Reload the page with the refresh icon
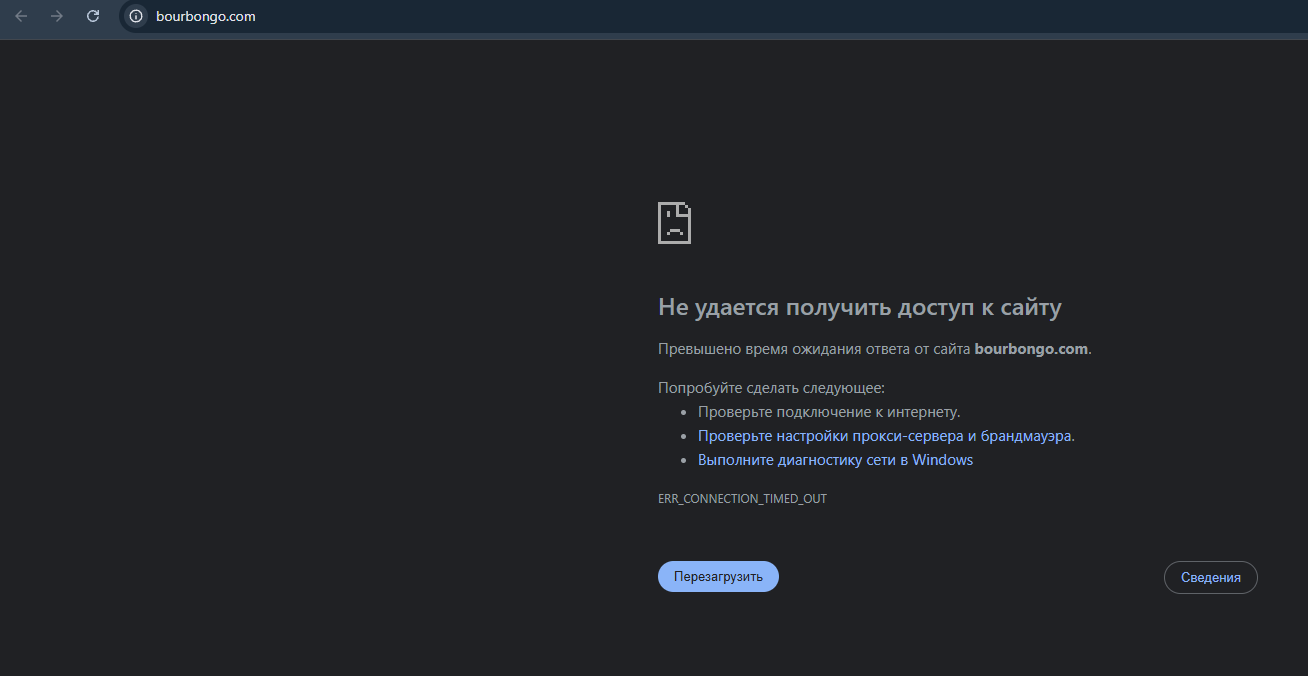Image resolution: width=1308 pixels, height=676 pixels. 93,16
